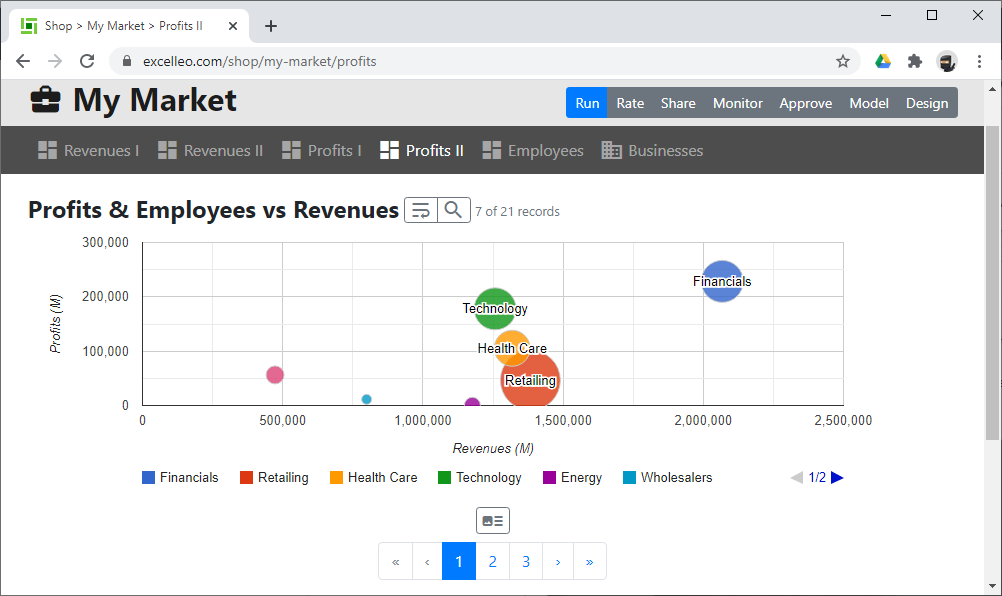Toggle Retailing legend red swatch
The height and width of the screenshot is (596, 1002).
246,478
